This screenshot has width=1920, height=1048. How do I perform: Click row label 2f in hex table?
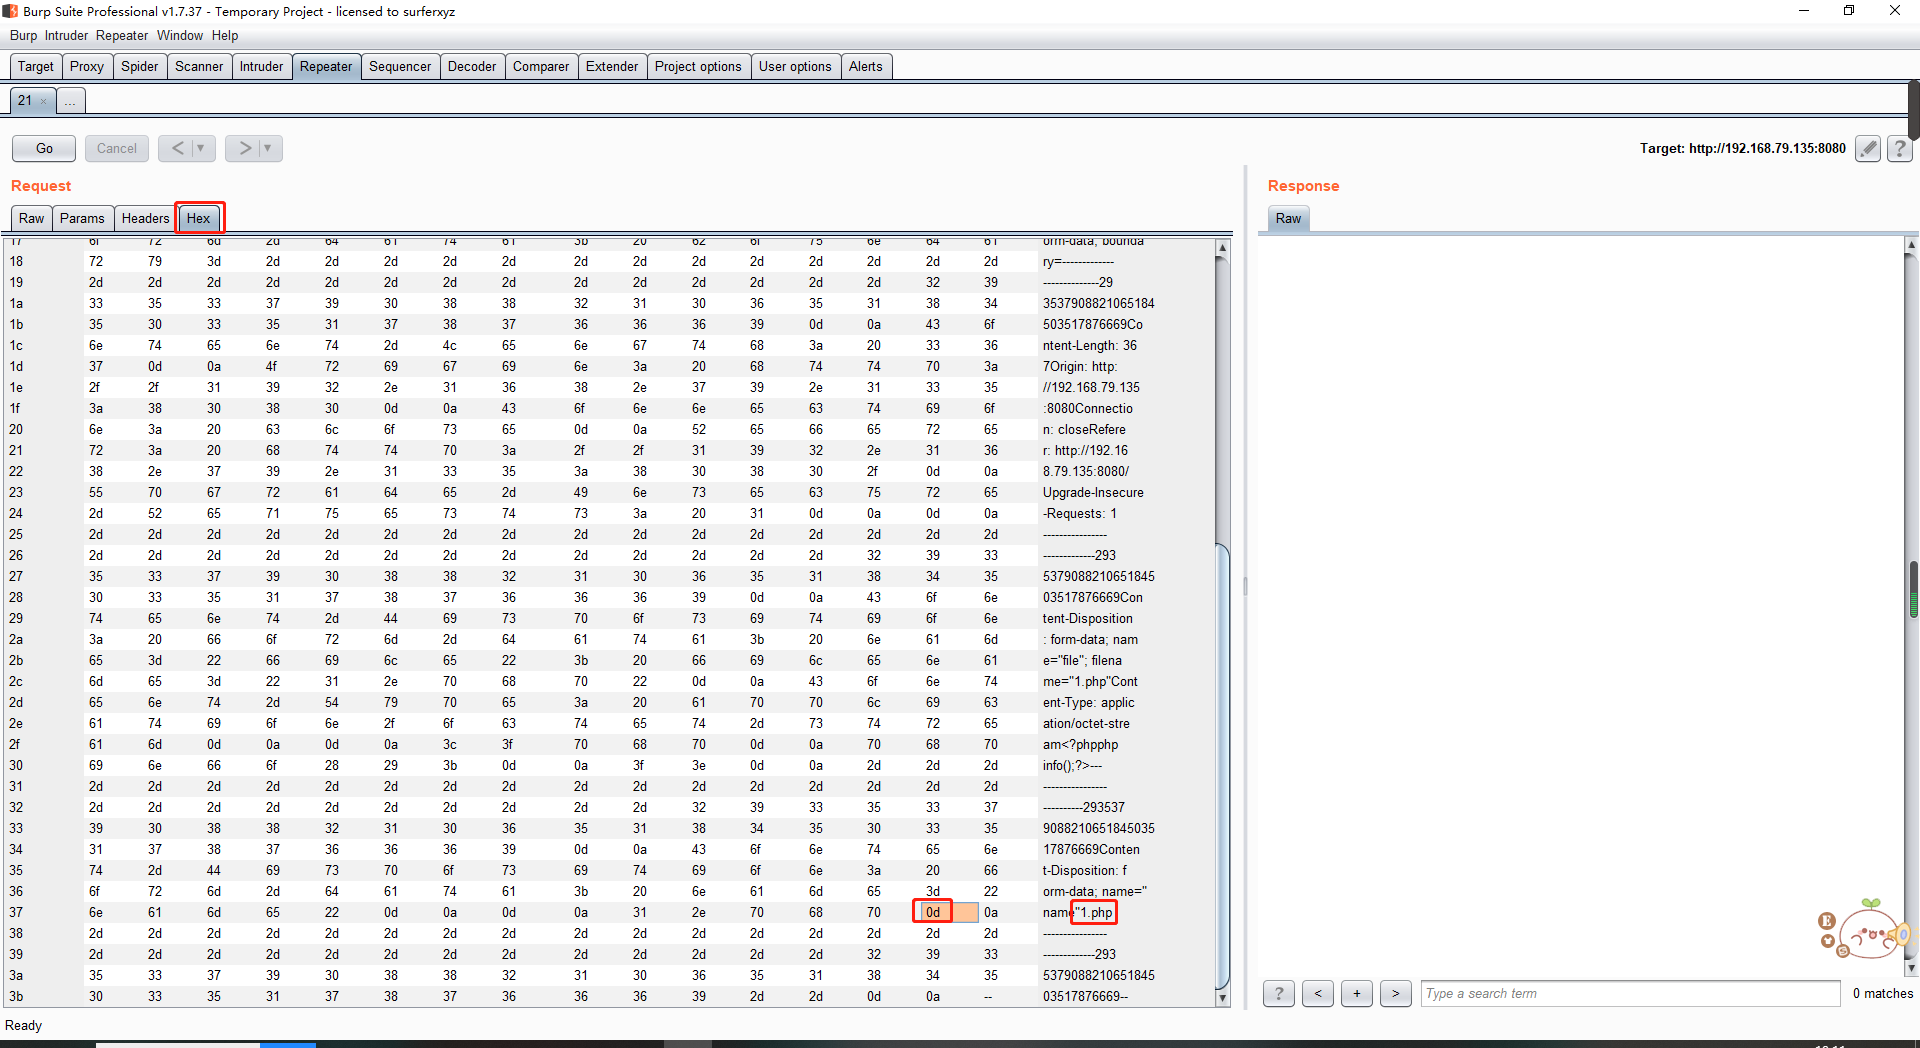click(x=15, y=744)
